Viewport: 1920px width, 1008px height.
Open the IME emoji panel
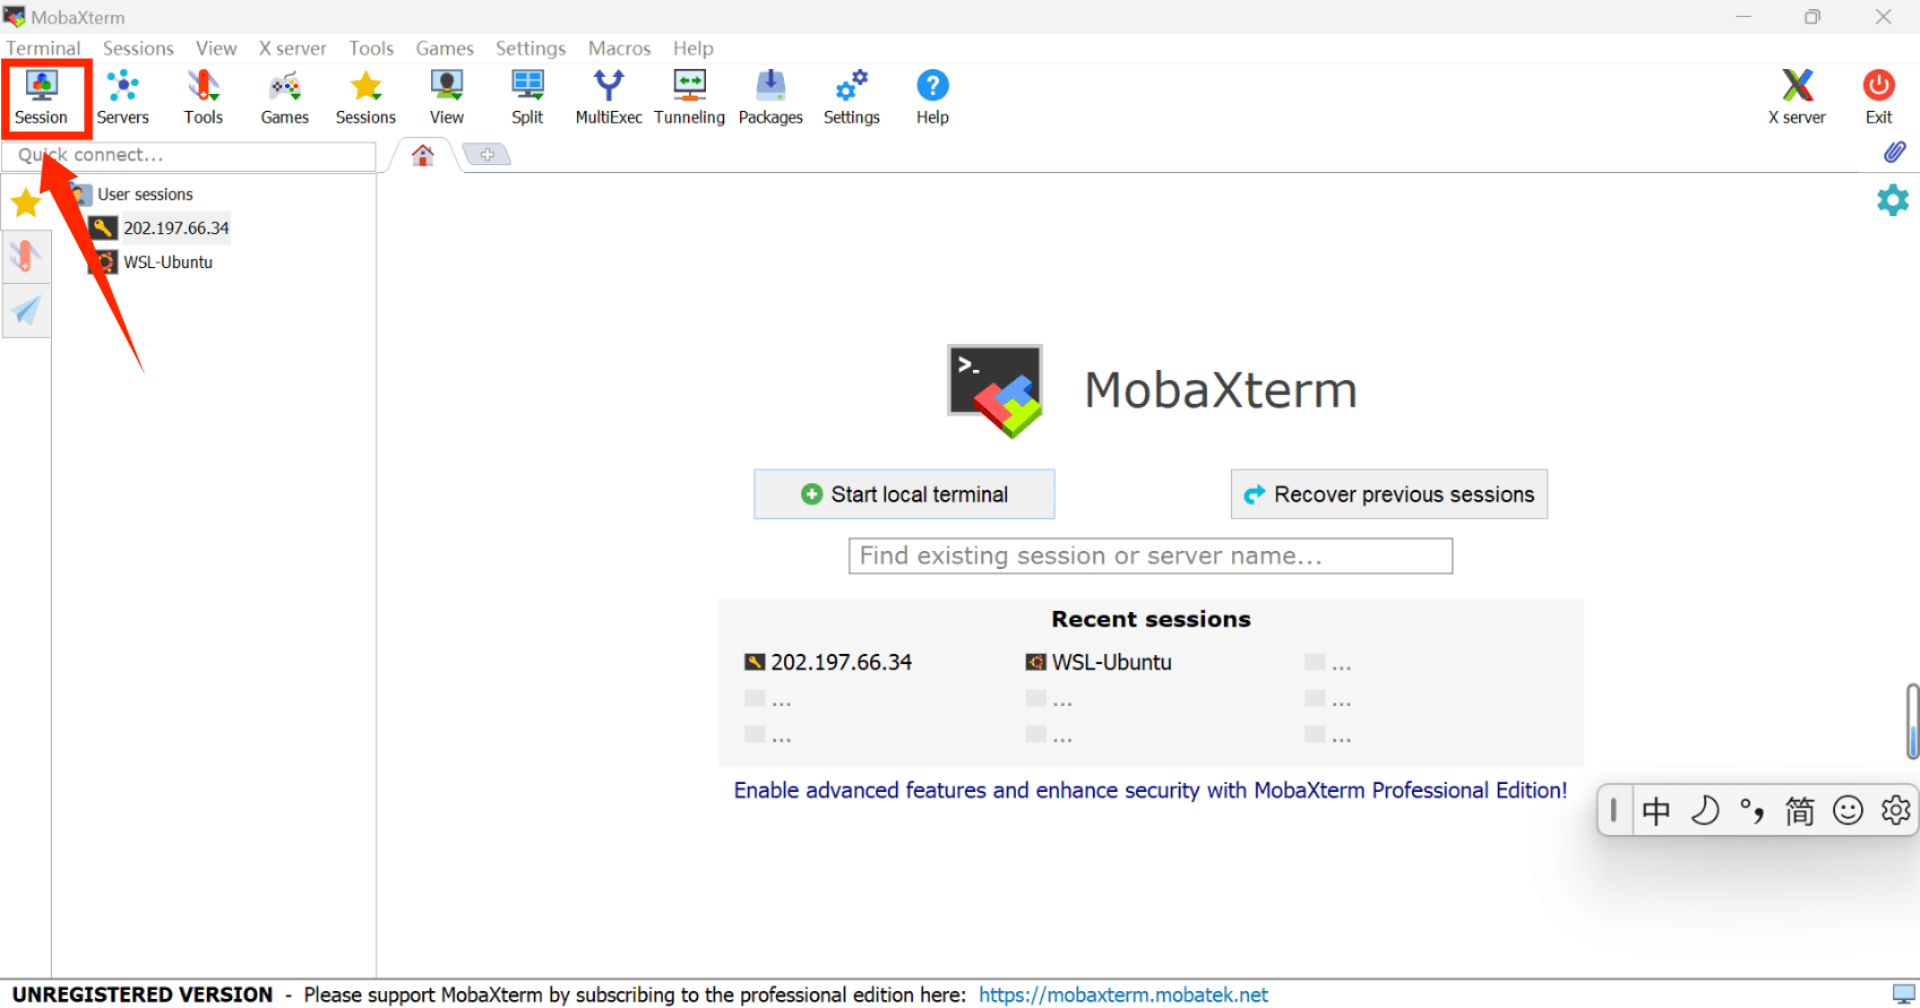click(1848, 810)
